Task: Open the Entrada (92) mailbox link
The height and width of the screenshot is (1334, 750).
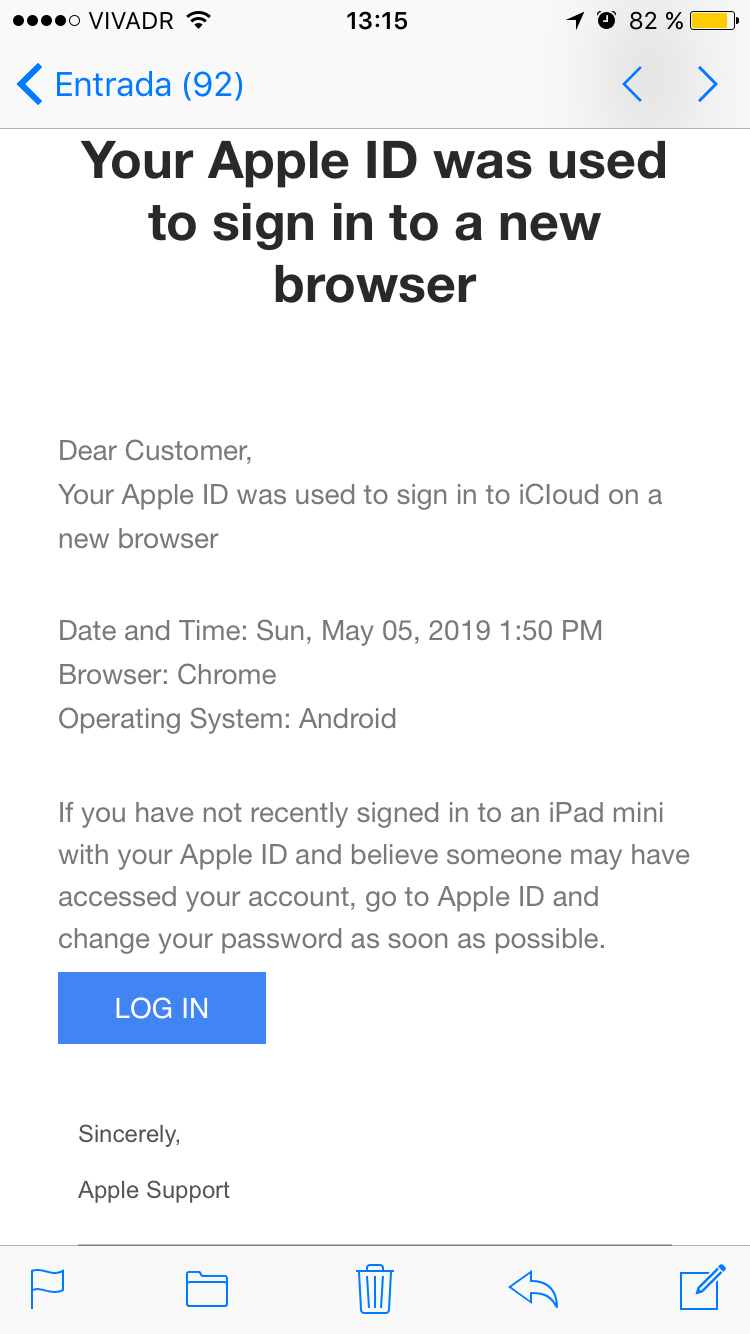Action: (149, 85)
